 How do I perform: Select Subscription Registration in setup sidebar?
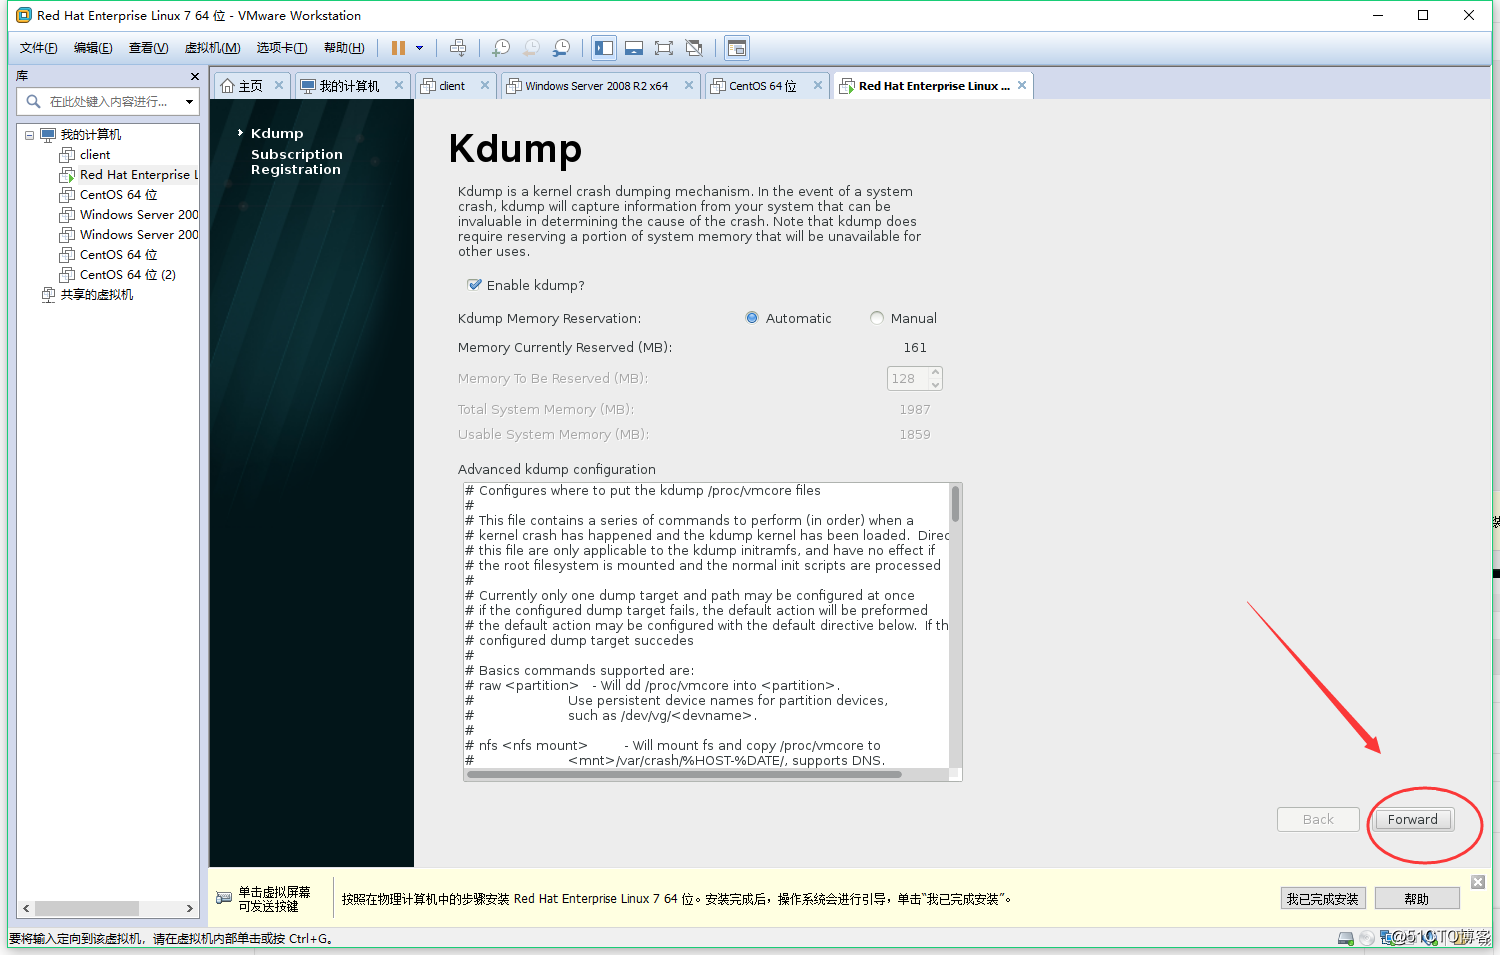tap(297, 162)
